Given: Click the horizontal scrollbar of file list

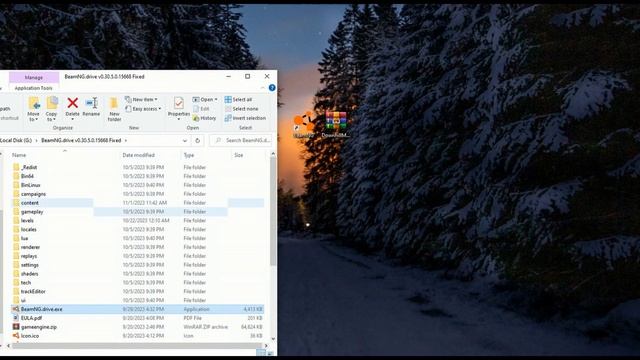Looking at the screenshot, I should pyautogui.click(x=136, y=346).
